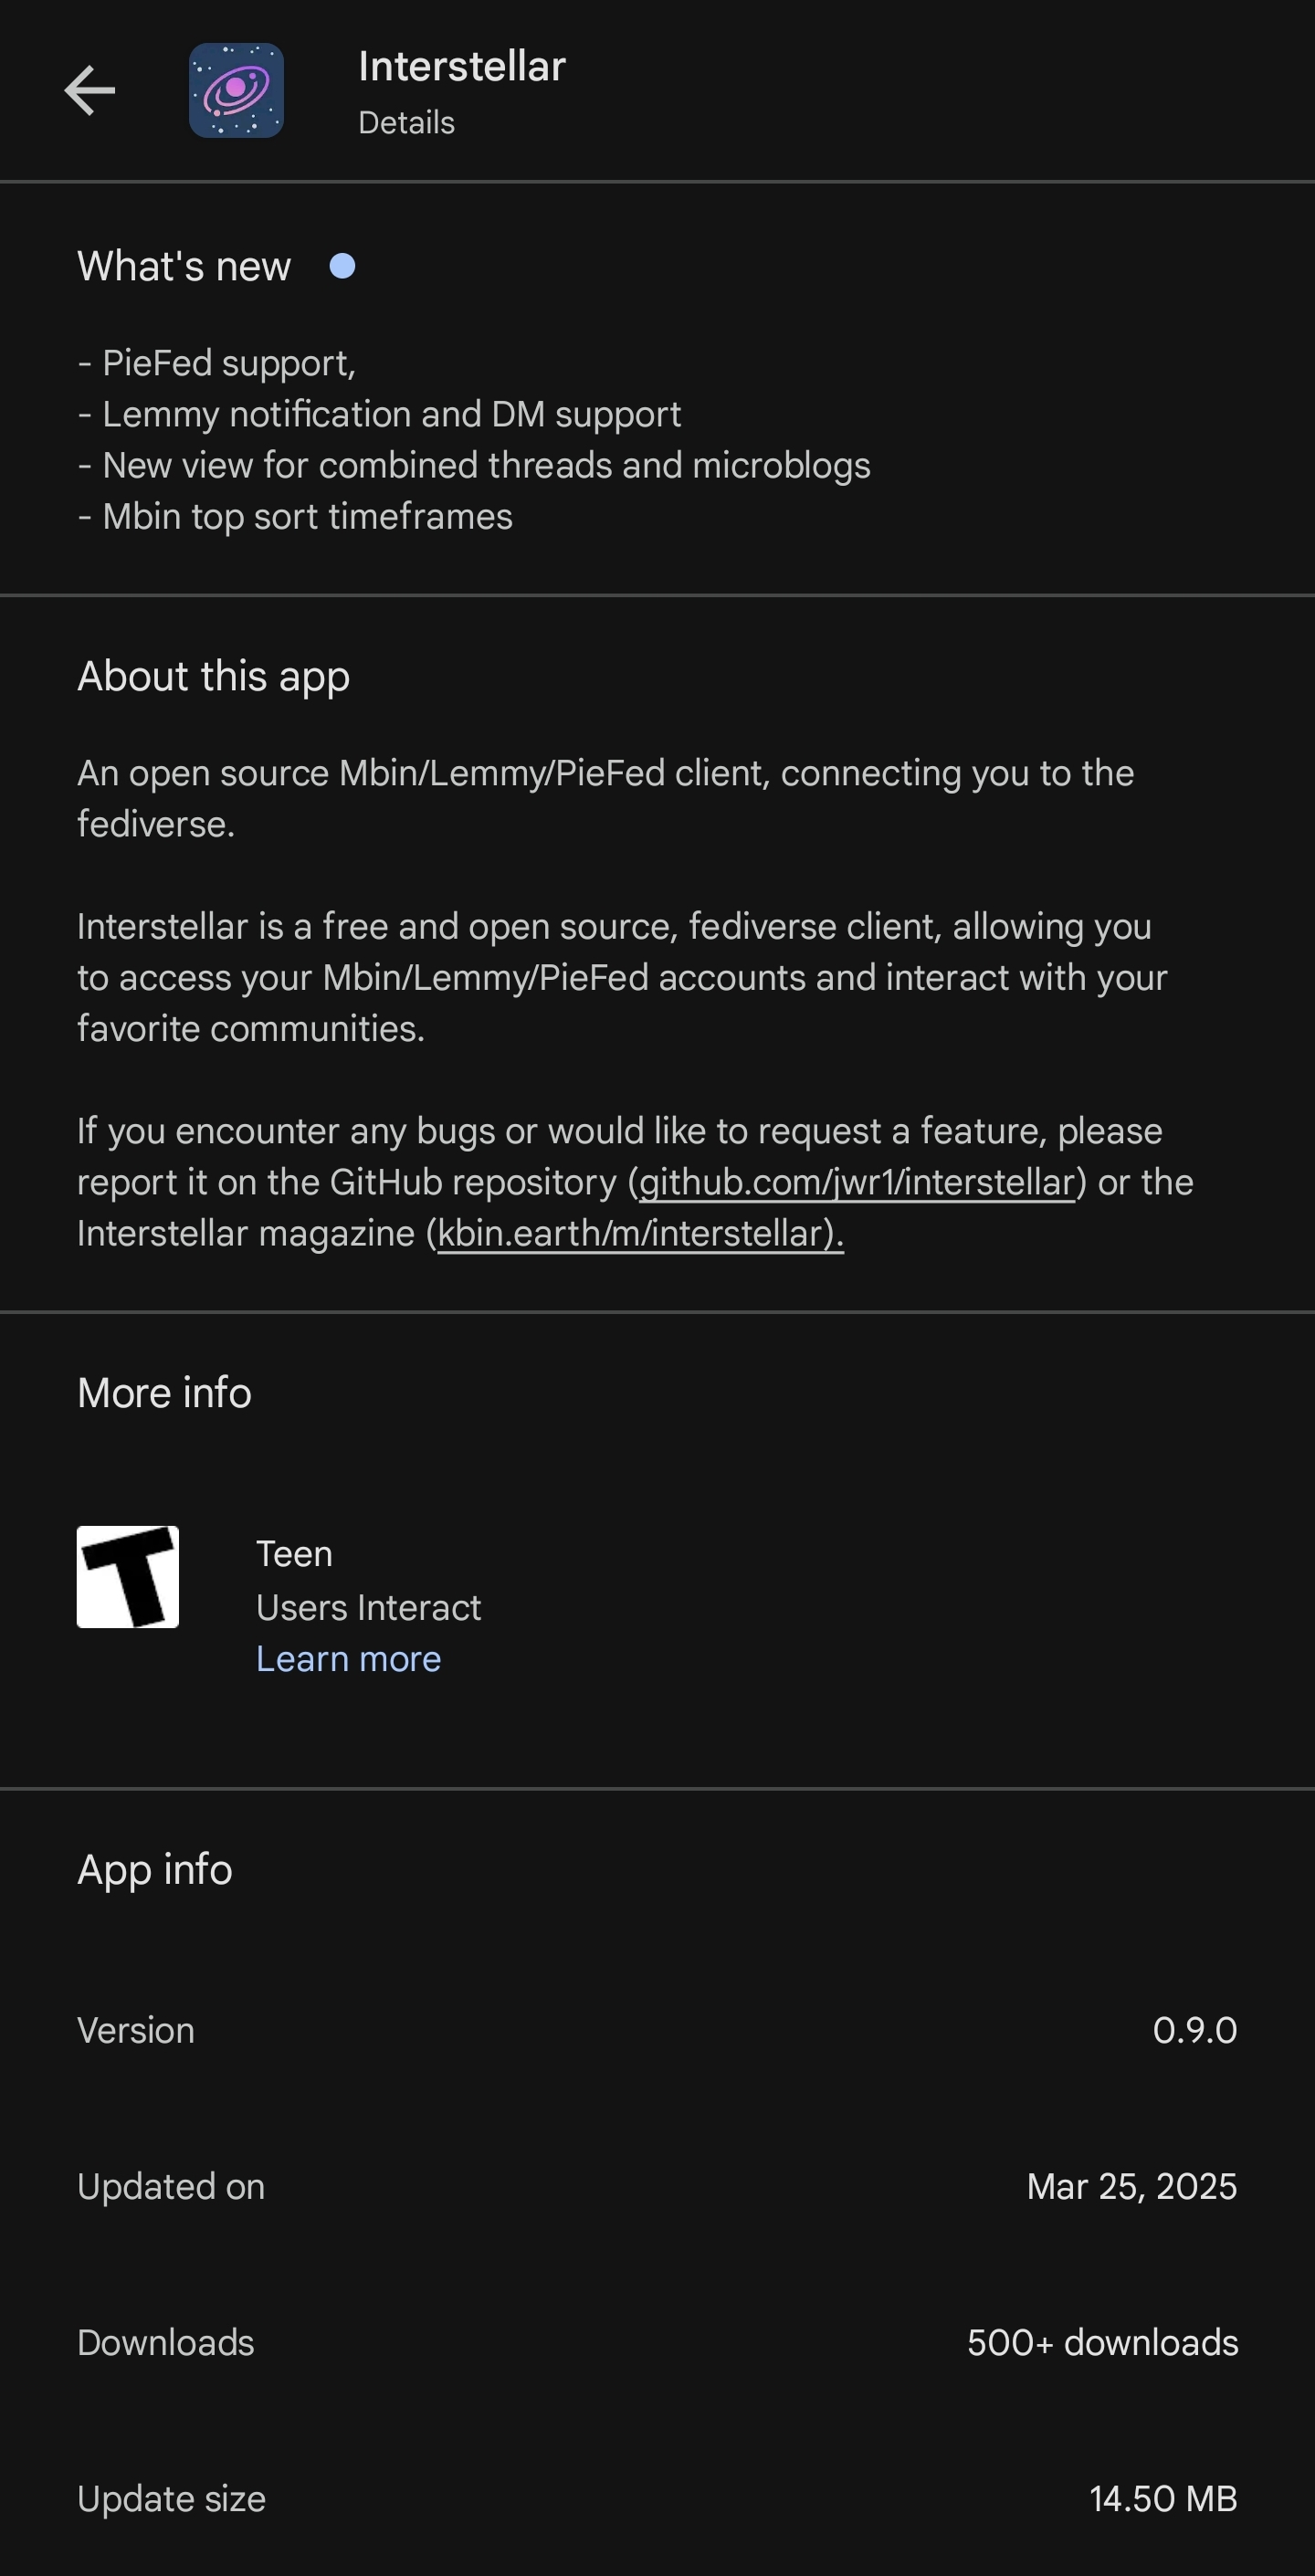The width and height of the screenshot is (1315, 2576).
Task: Select 'Lemmy notification and DM support' line
Action: click(x=380, y=414)
